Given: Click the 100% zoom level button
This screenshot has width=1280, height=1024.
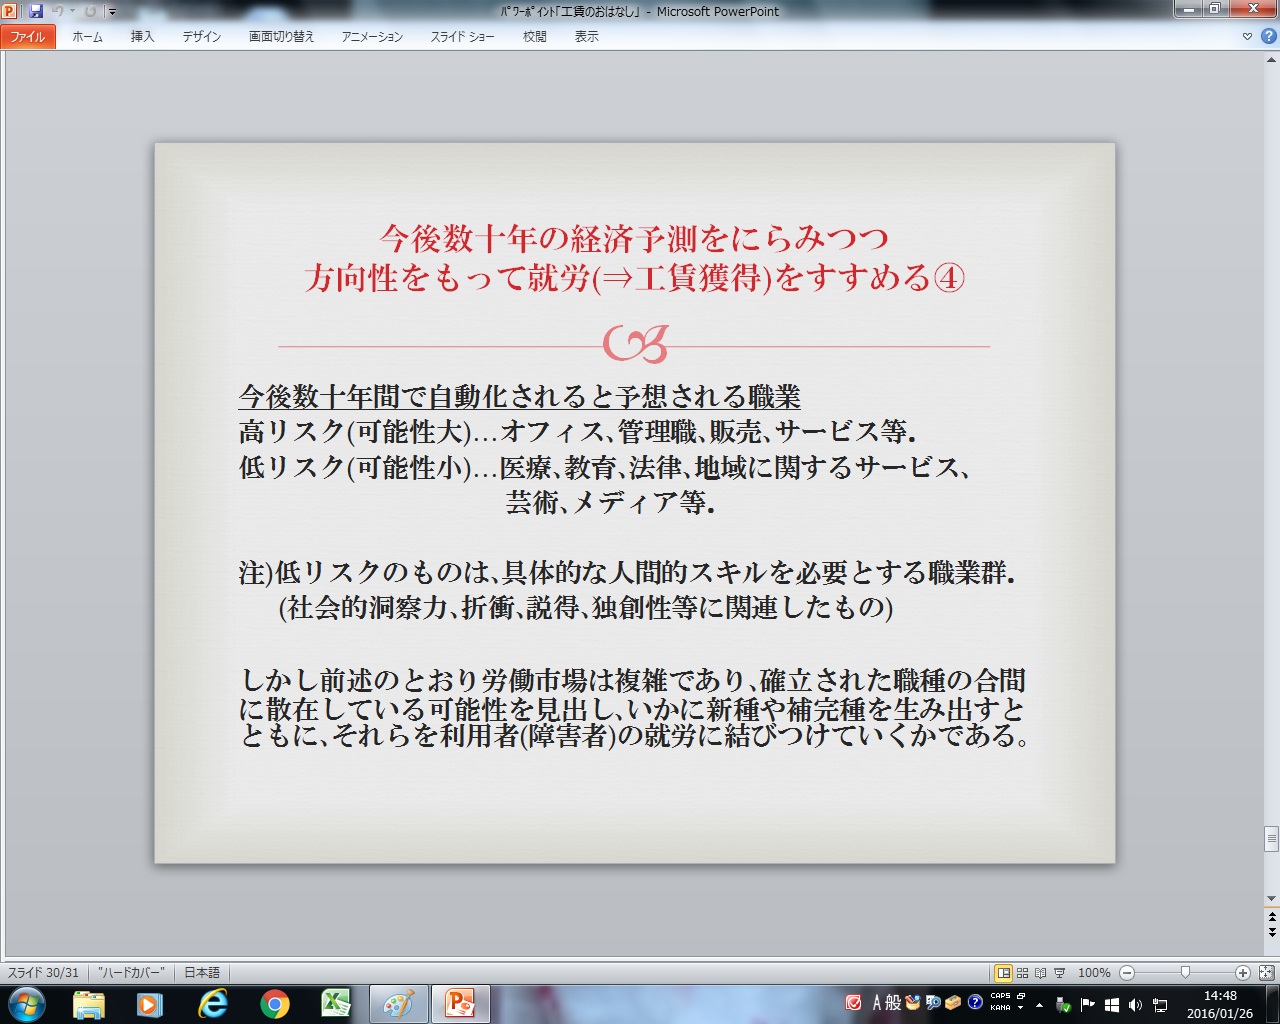Looking at the screenshot, I should tap(1094, 972).
